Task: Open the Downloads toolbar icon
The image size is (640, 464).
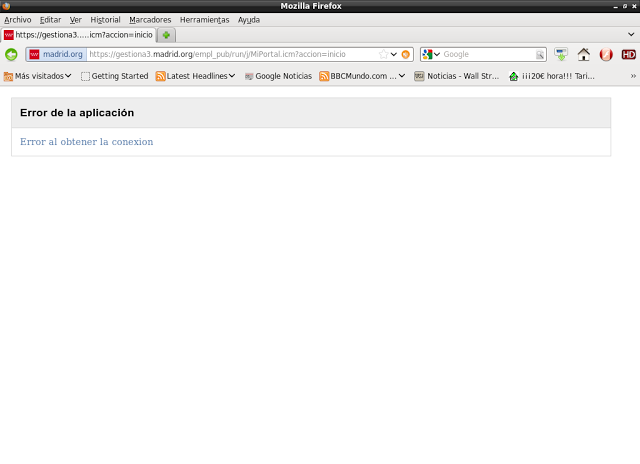Action: pos(561,54)
